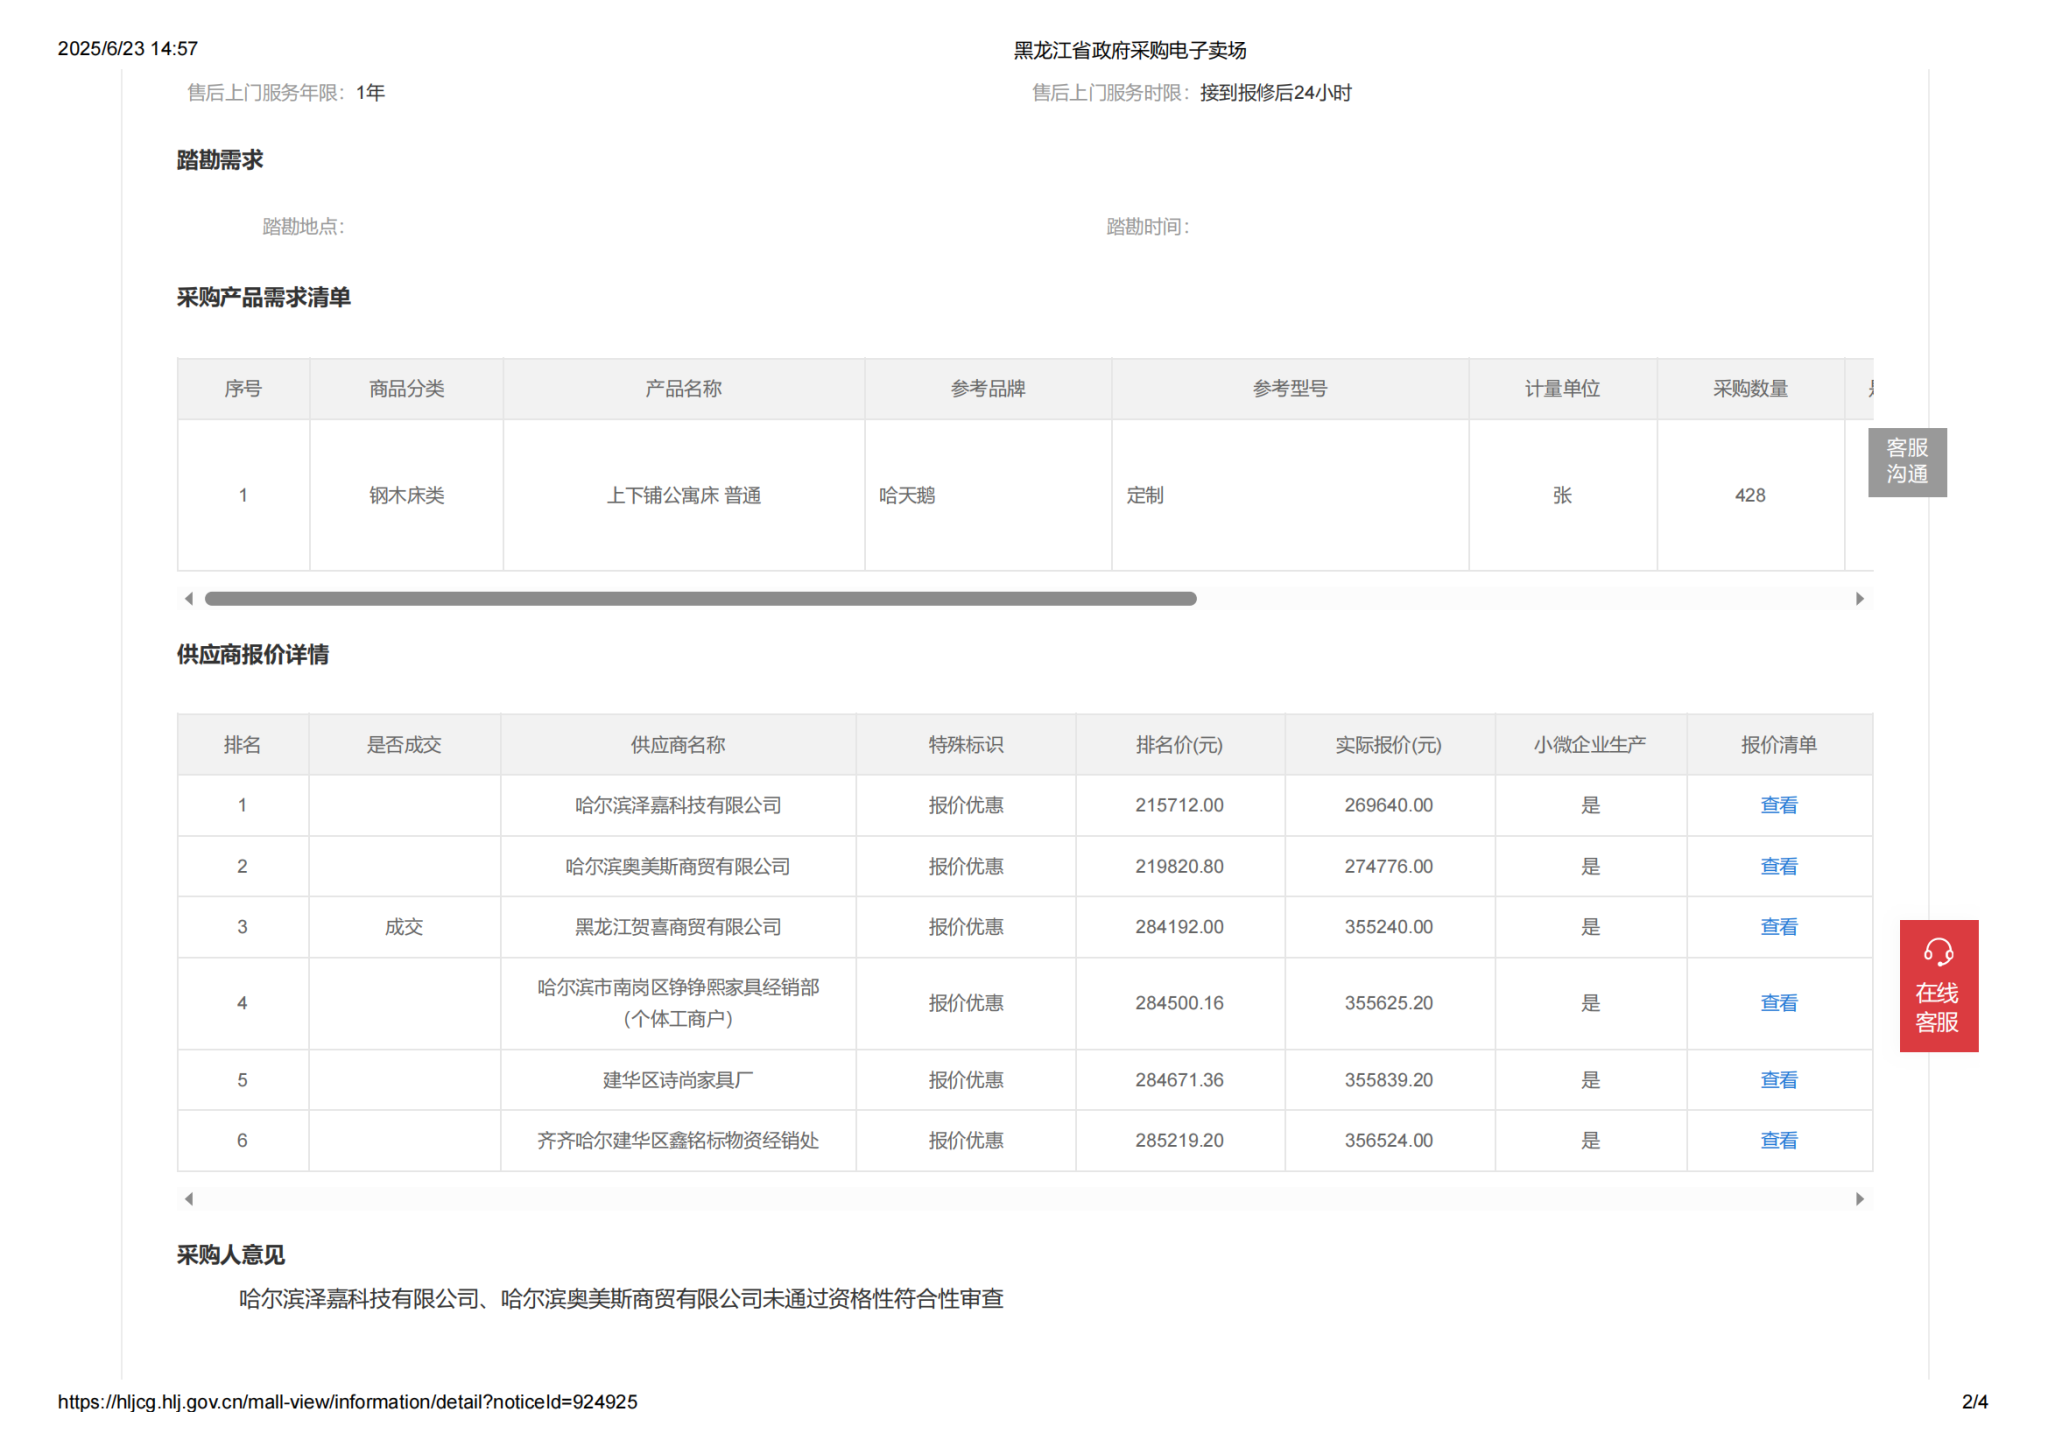This screenshot has height=1447, width=2048.
Task: Click the 供应商名称 column header
Action: [677, 745]
